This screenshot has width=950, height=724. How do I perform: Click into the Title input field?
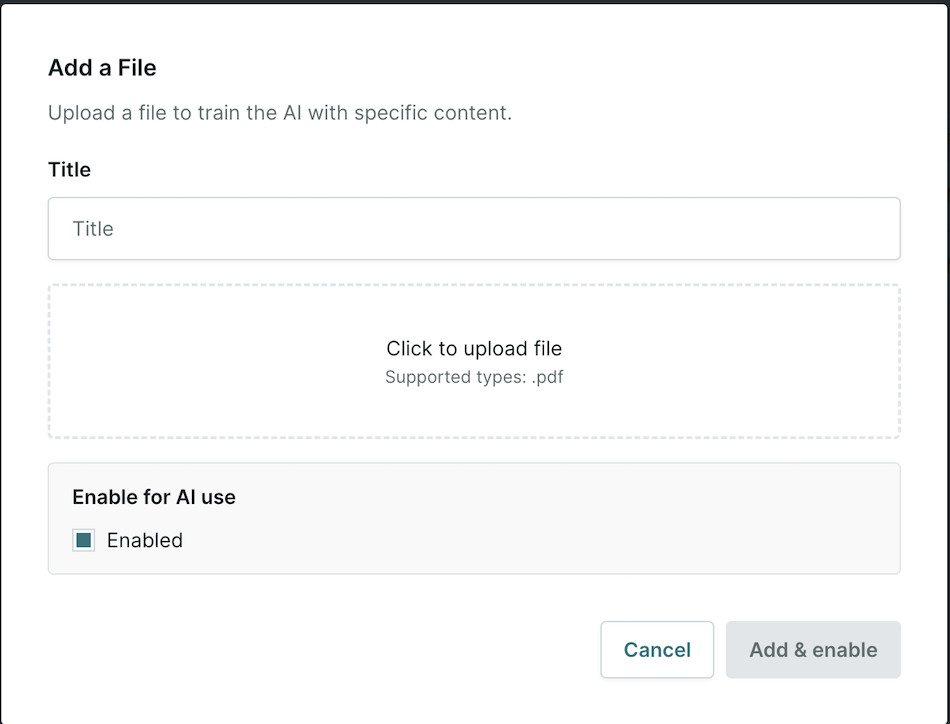click(x=474, y=228)
